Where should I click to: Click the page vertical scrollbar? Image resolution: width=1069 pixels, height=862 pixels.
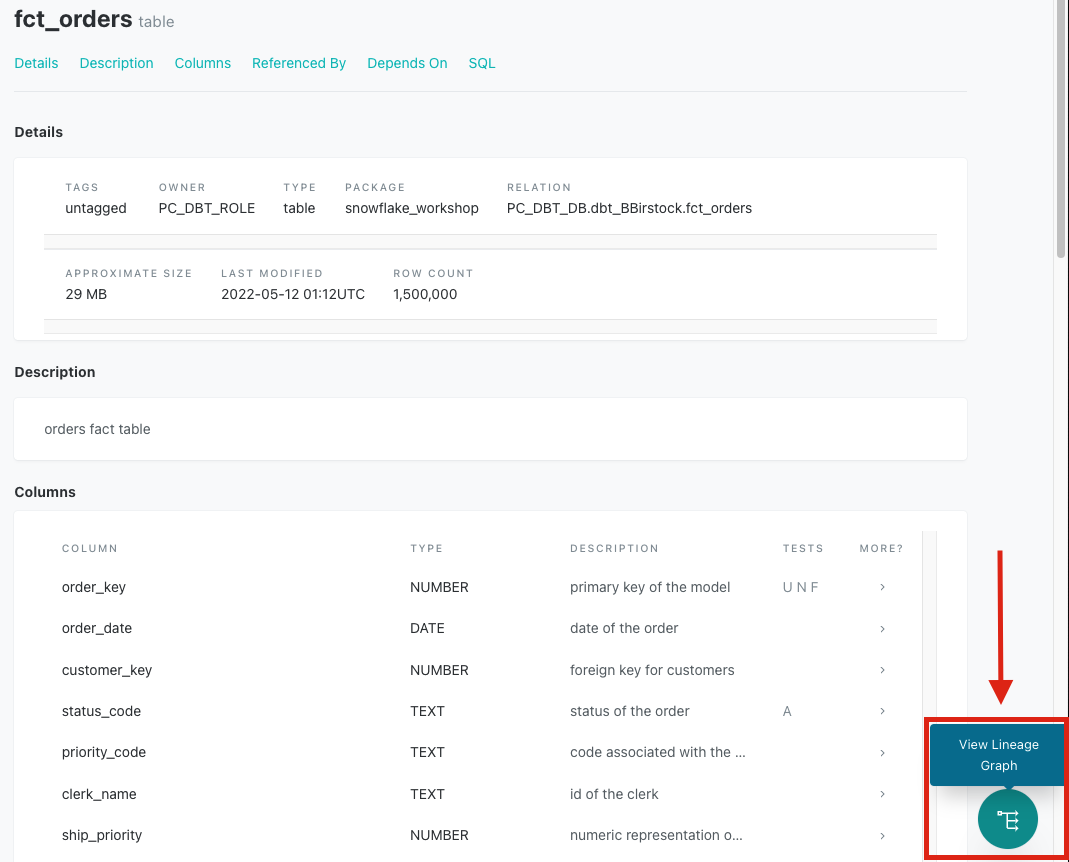click(x=1061, y=130)
